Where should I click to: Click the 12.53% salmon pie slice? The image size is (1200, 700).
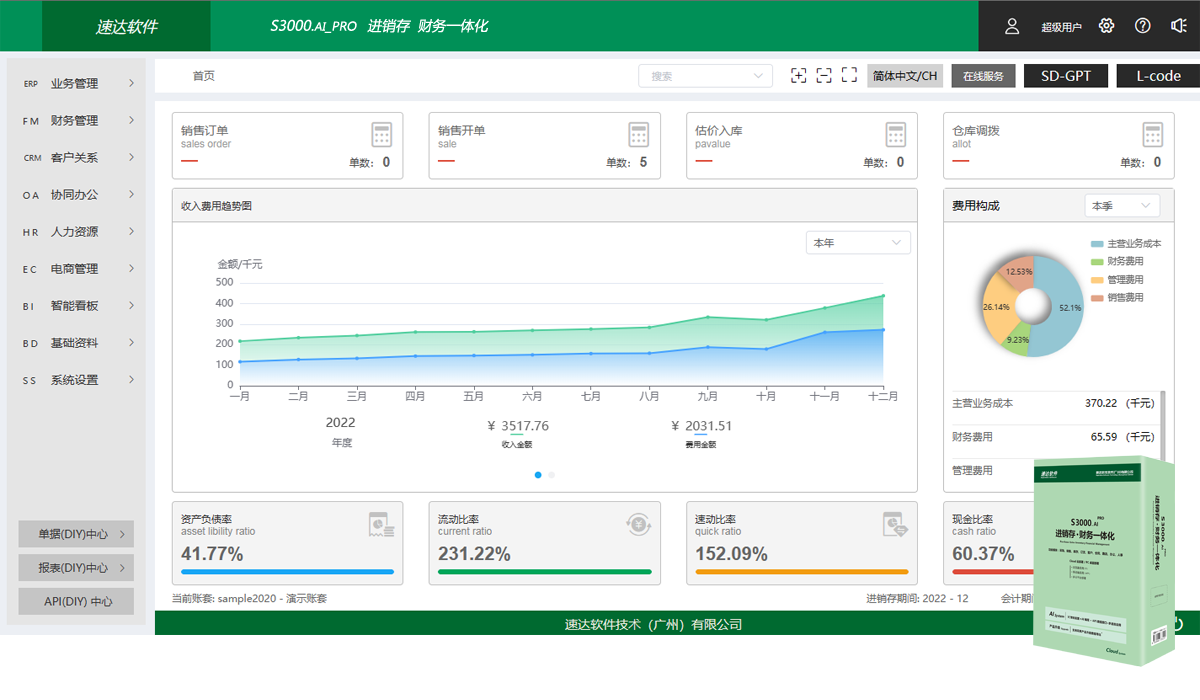pos(1018,272)
